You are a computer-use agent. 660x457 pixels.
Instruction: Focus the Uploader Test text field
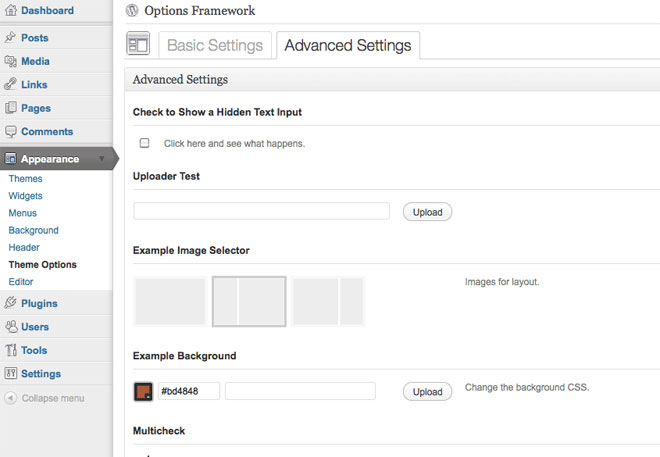tap(261, 211)
